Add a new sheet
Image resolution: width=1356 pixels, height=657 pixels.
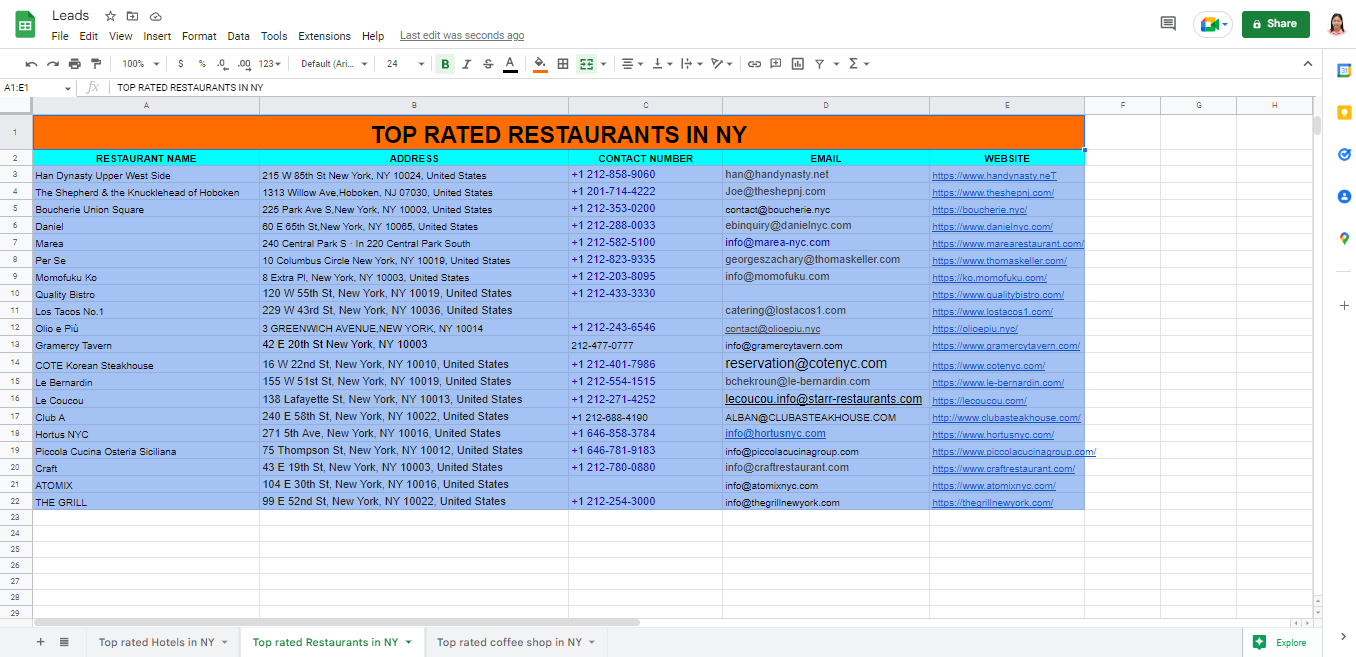[x=41, y=642]
